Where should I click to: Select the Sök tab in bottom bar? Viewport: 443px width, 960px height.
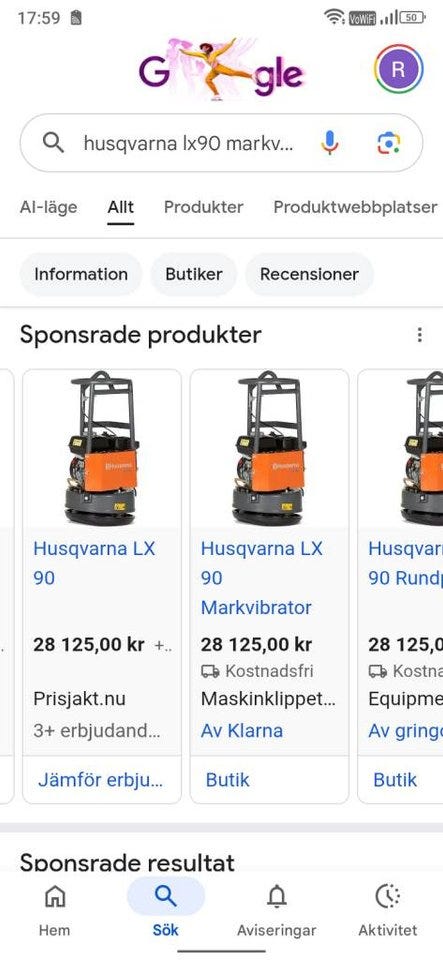tap(165, 910)
